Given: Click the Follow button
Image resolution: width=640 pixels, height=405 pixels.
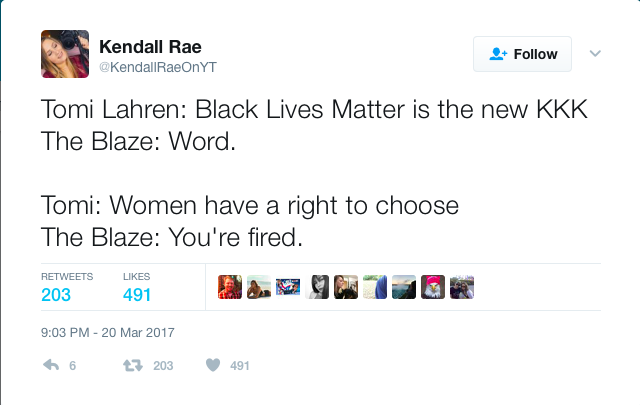Looking at the screenshot, I should [522, 54].
